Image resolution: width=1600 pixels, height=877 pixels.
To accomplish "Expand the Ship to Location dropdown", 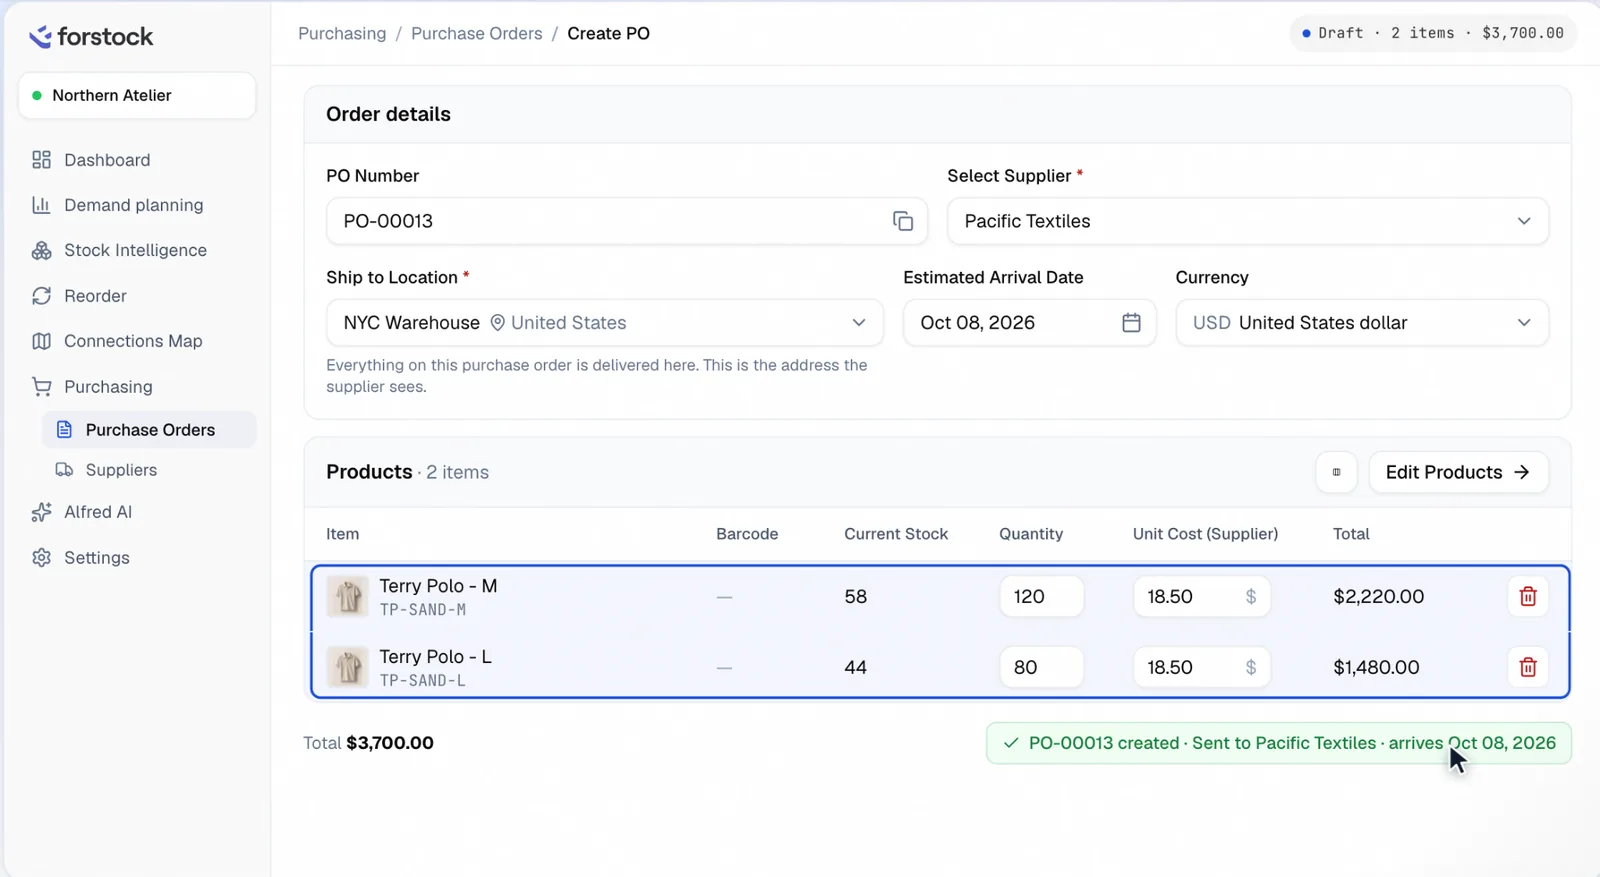I will click(605, 323).
